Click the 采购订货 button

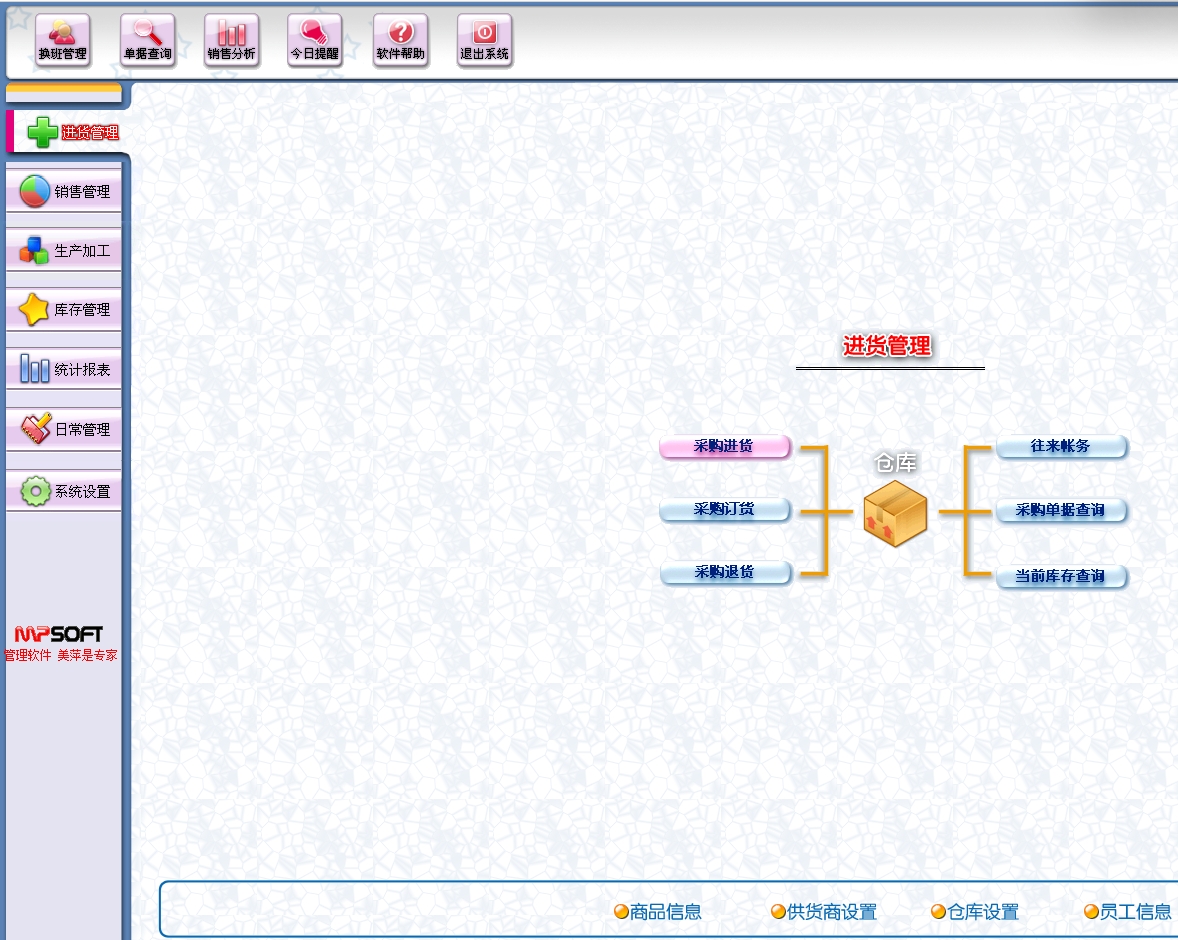(x=724, y=510)
